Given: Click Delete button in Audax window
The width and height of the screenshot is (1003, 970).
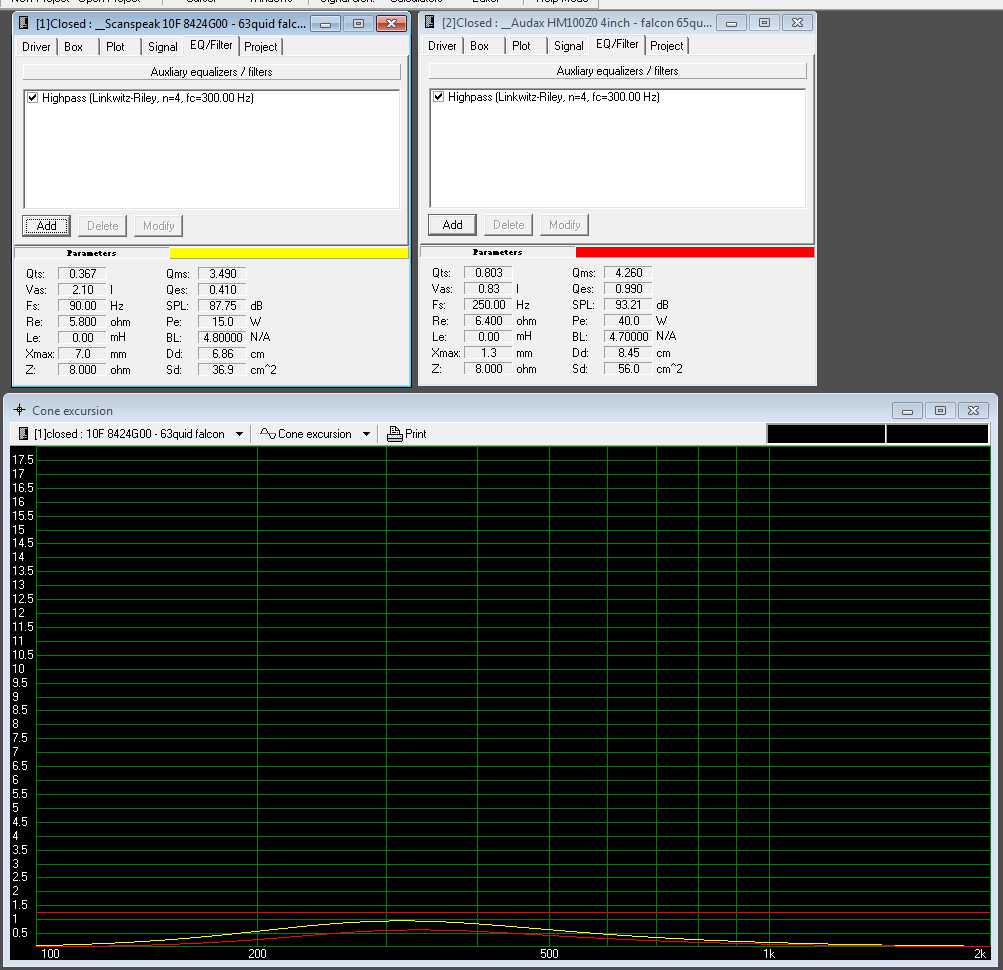Looking at the screenshot, I should (x=509, y=225).
